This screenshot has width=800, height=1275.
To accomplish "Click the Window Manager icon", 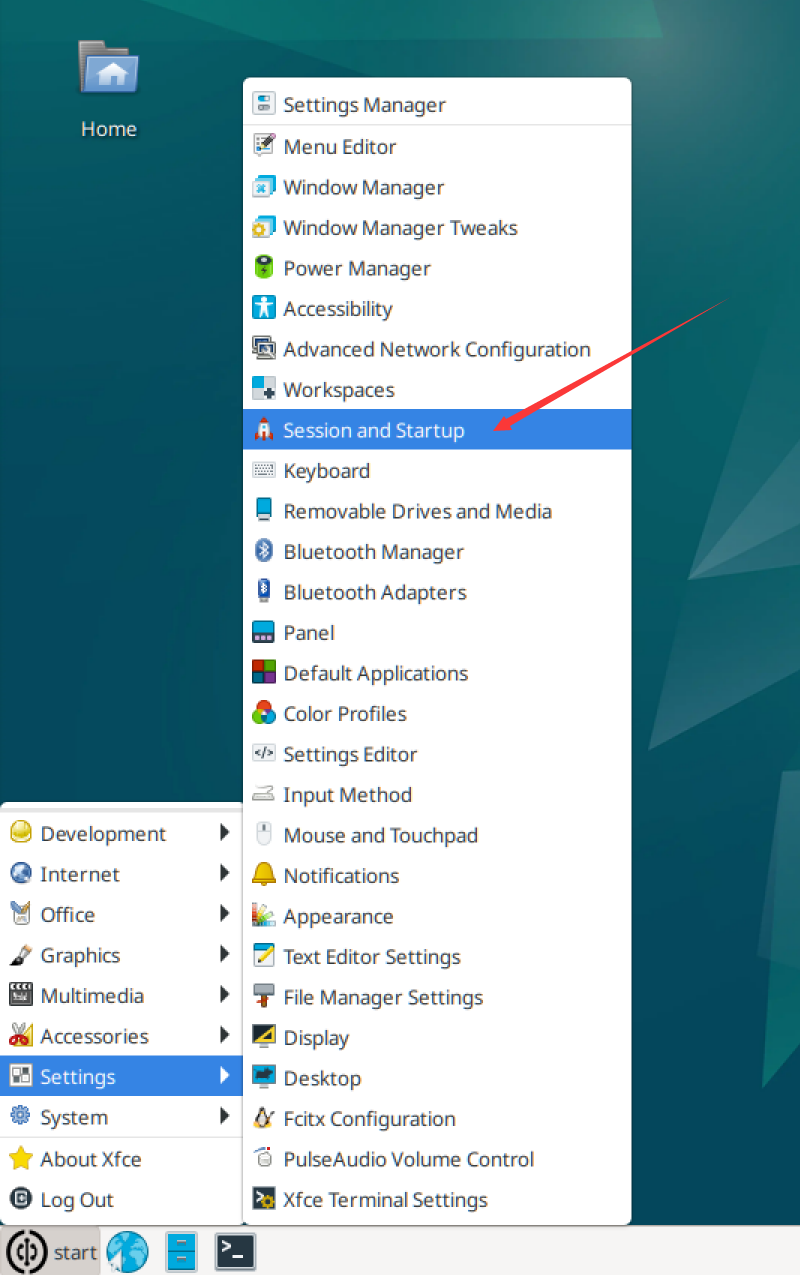I will point(264,187).
